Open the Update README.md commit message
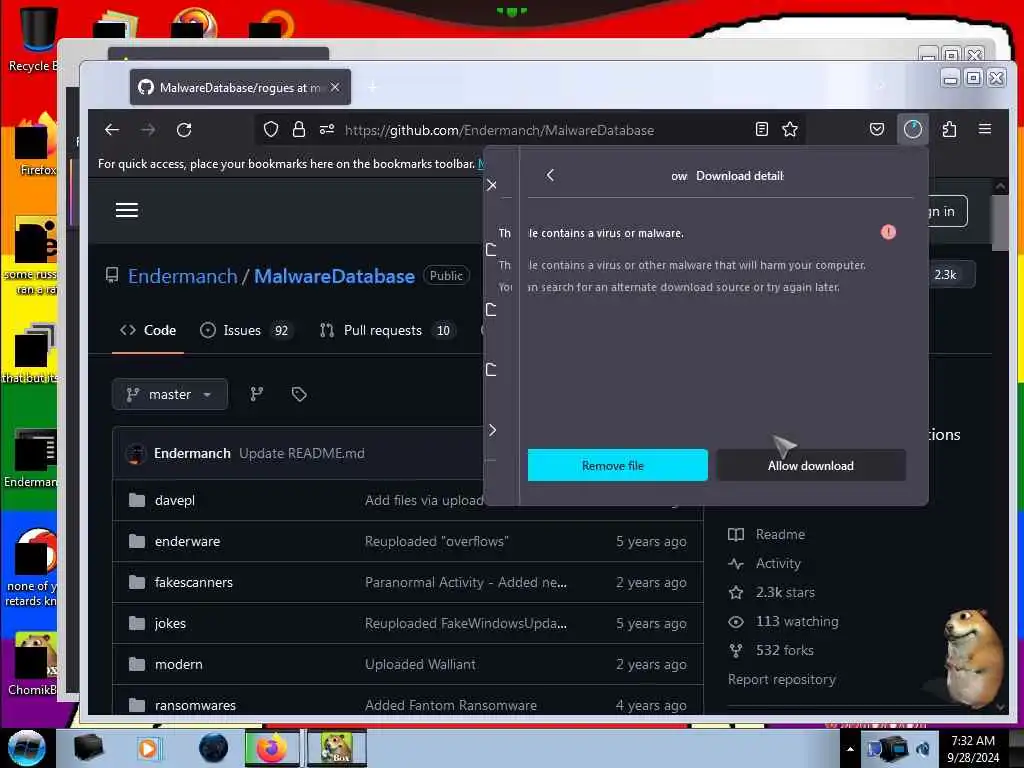The height and width of the screenshot is (768, 1024). click(302, 453)
